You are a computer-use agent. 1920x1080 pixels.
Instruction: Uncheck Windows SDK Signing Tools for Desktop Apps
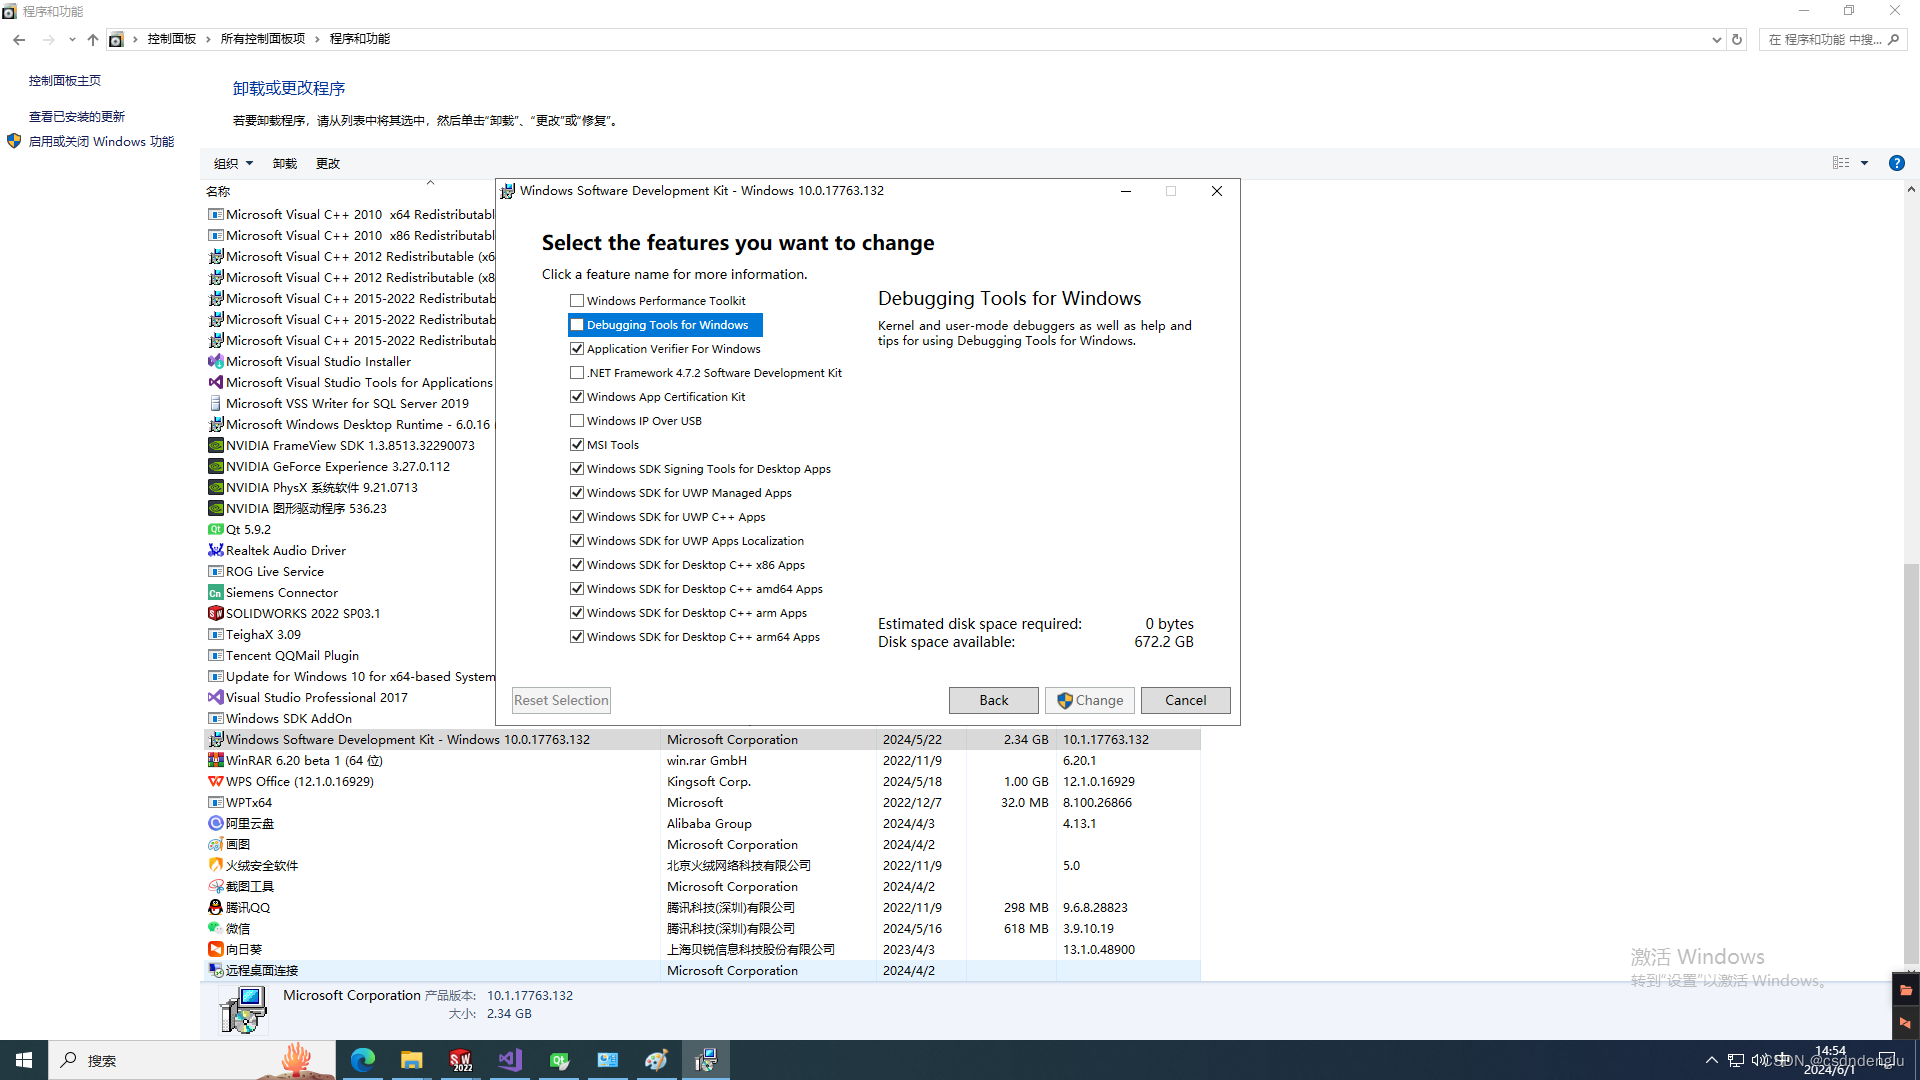pos(577,469)
